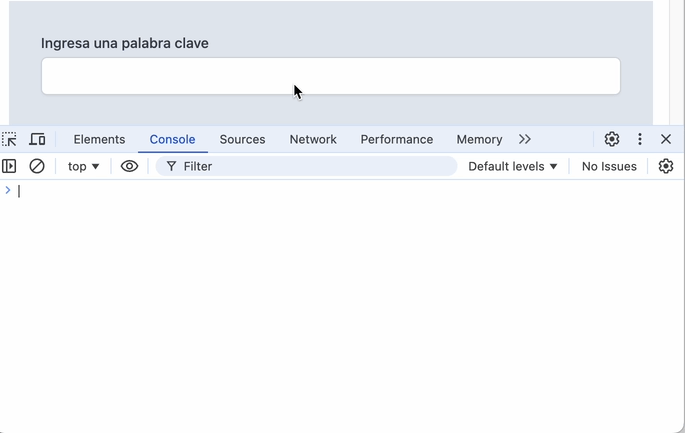Close the DevTools panel
This screenshot has width=685, height=433.
click(666, 139)
